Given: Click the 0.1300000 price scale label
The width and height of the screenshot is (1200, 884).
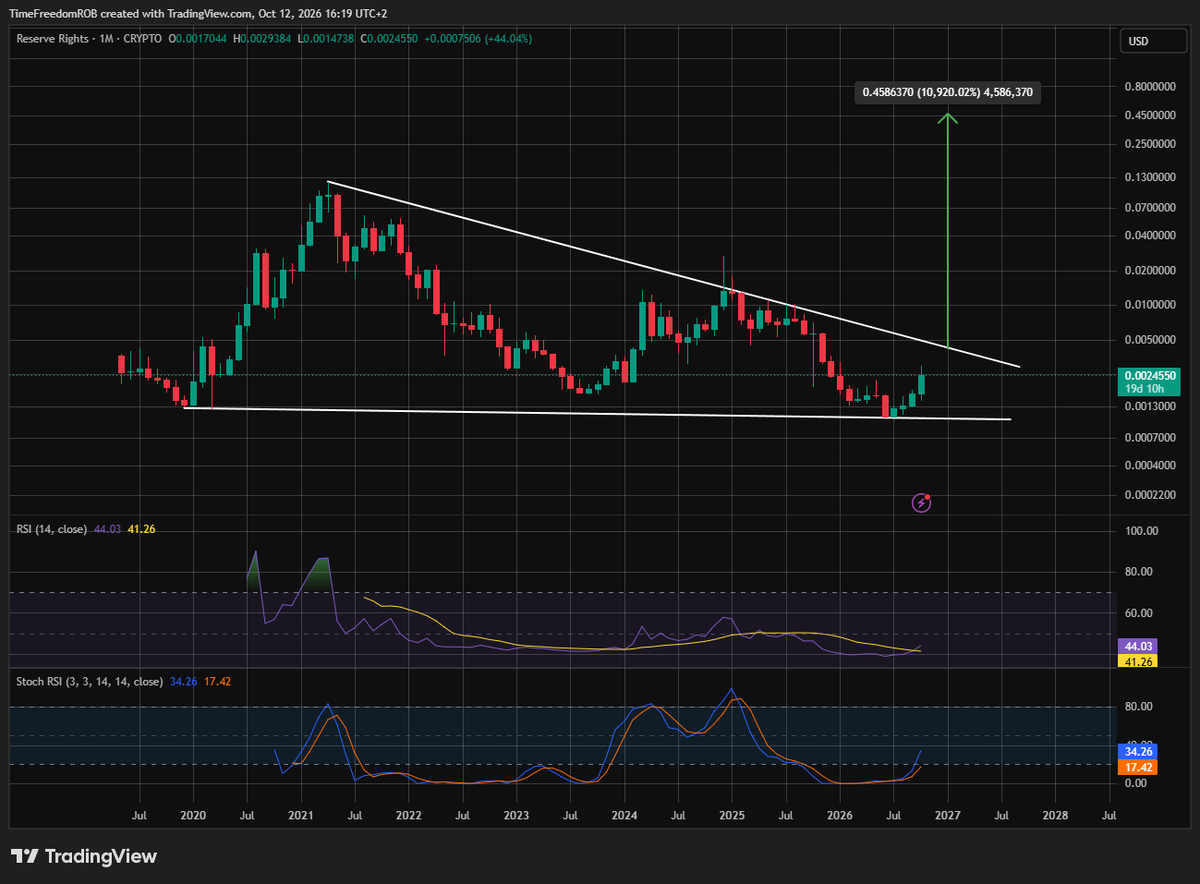Looking at the screenshot, I should click(1148, 178).
